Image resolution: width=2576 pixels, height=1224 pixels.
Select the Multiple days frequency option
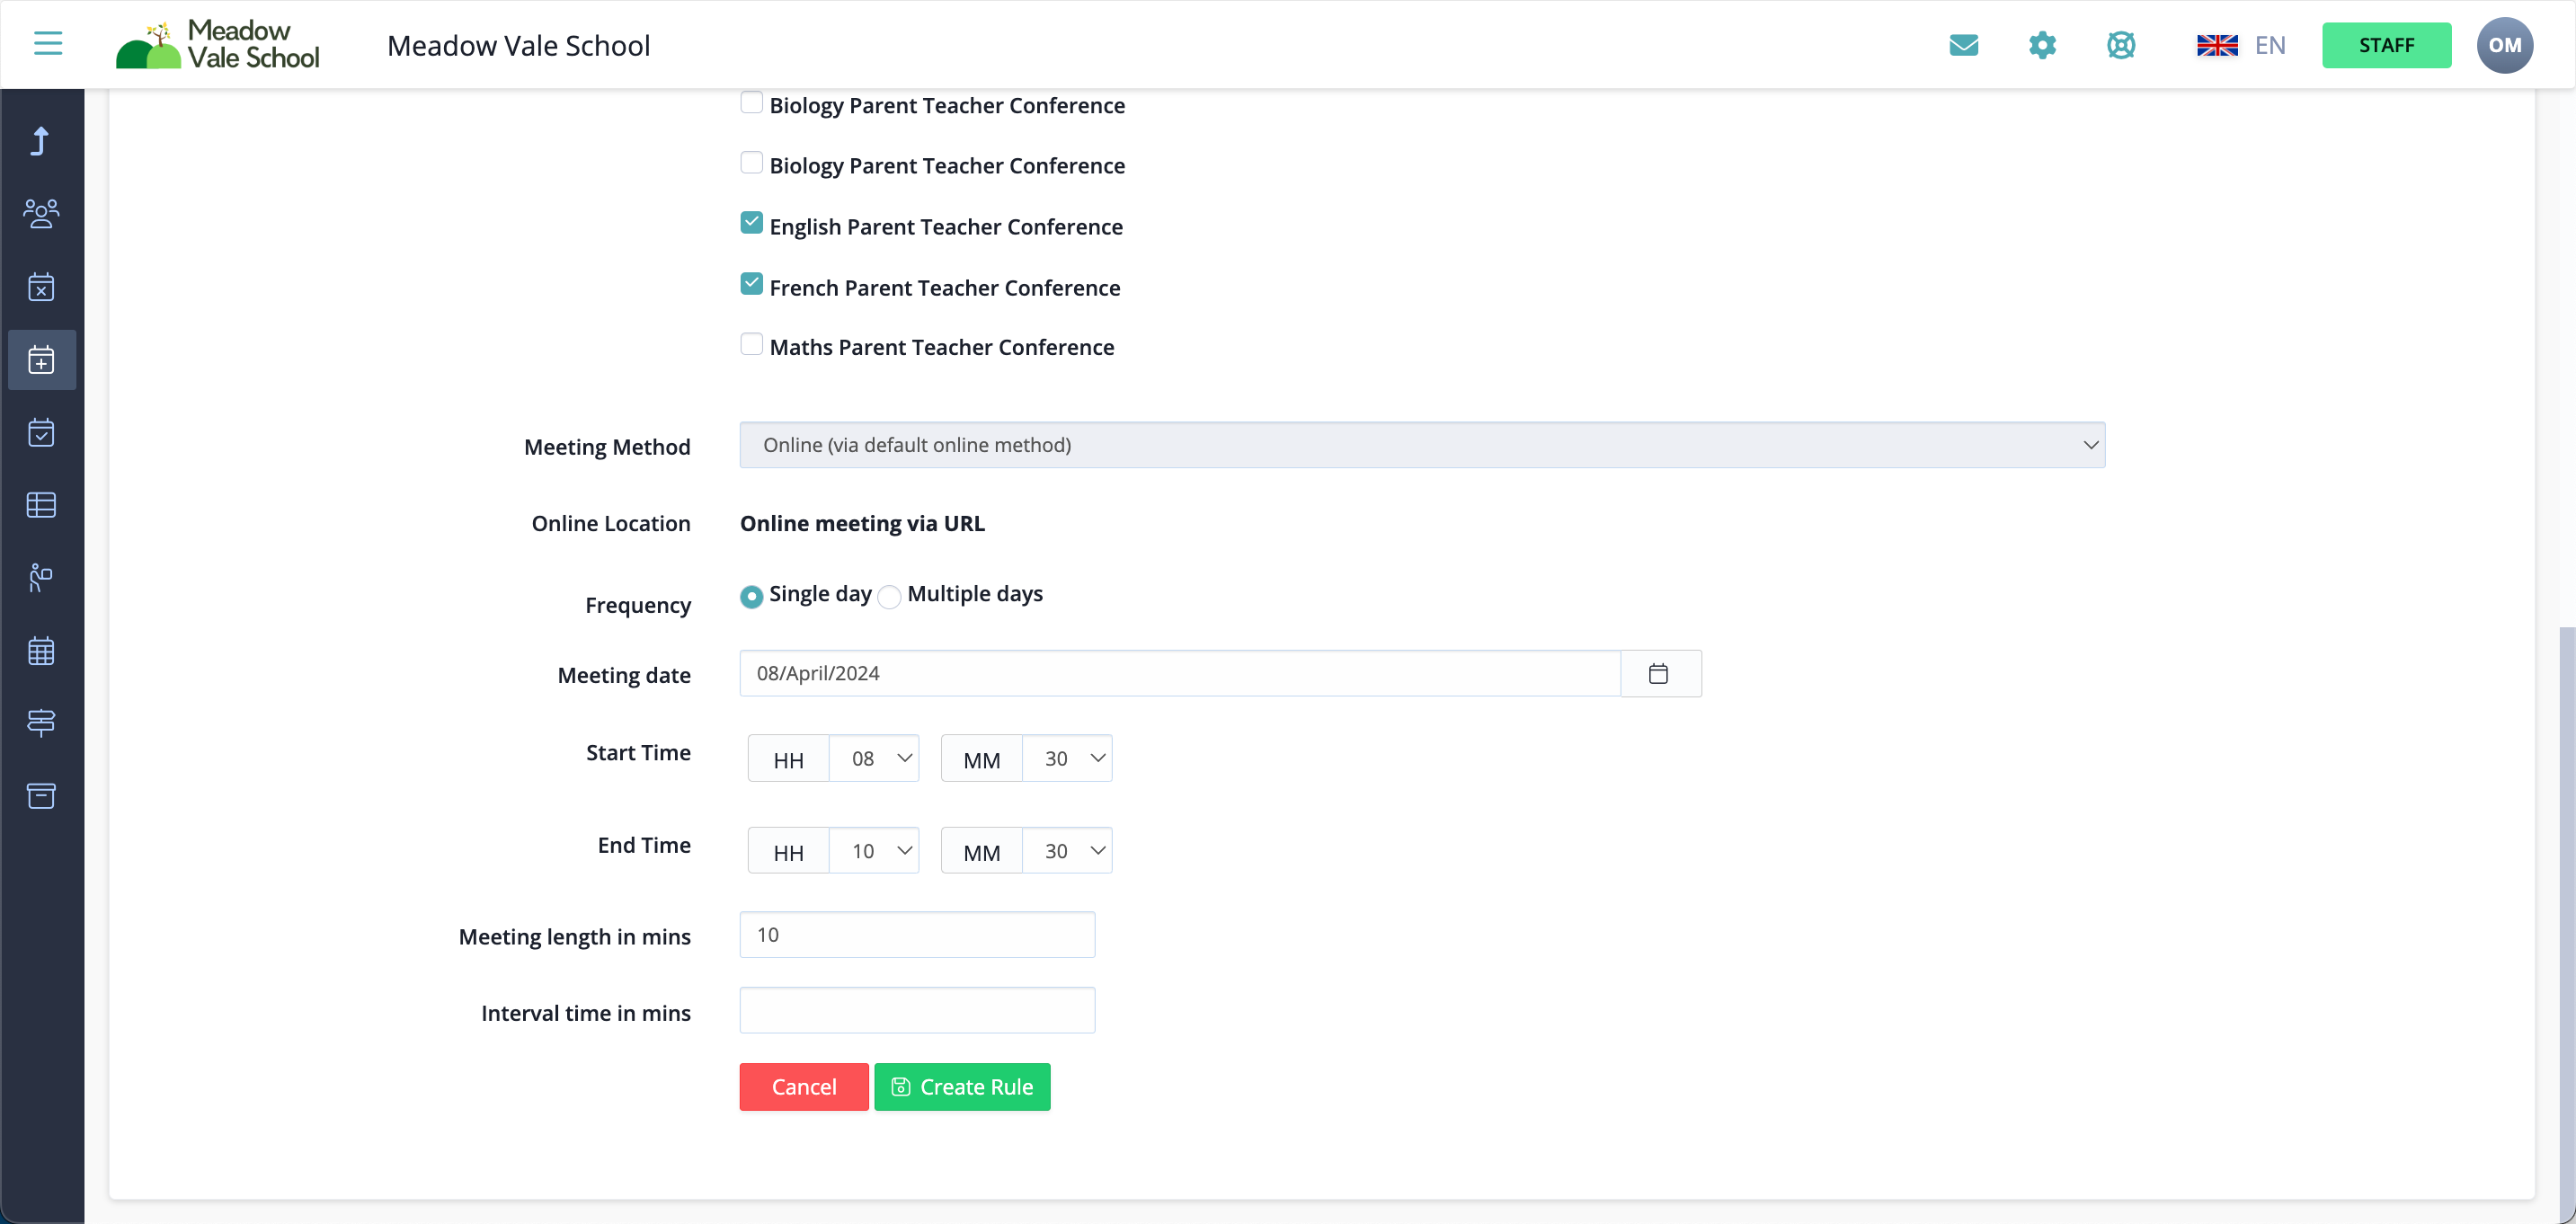point(889,597)
